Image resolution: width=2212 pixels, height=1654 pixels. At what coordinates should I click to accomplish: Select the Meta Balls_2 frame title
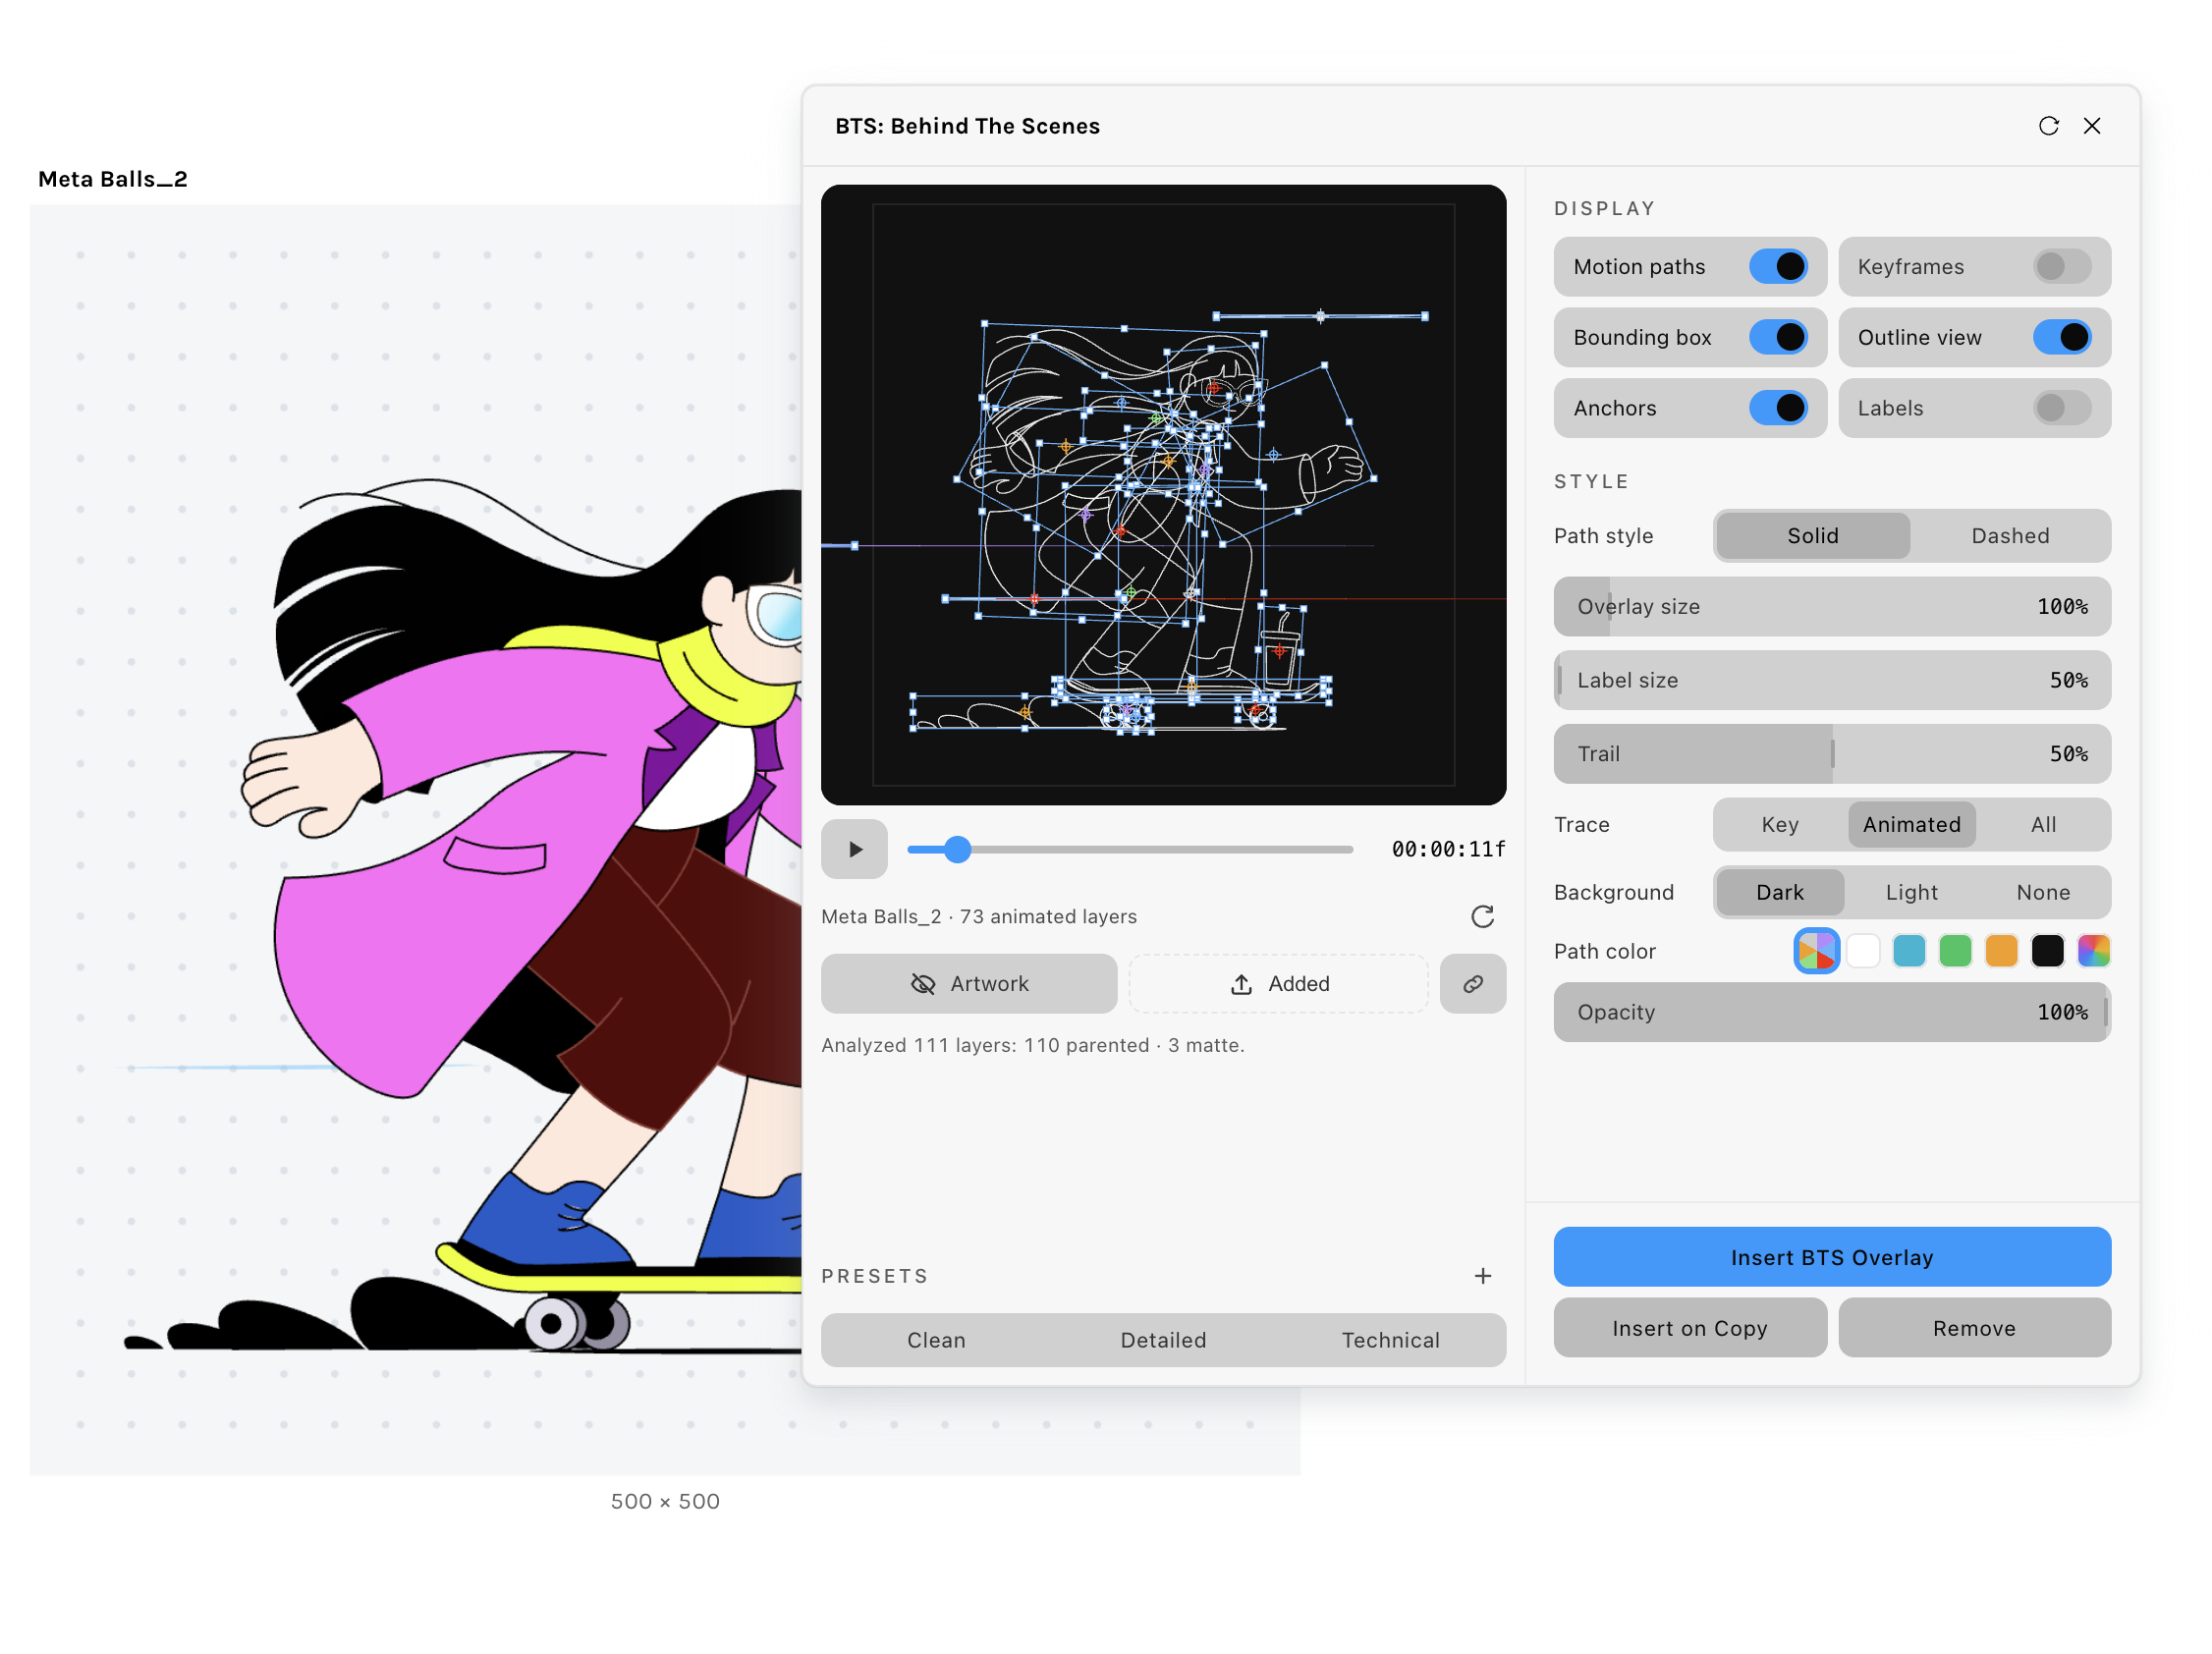(x=113, y=179)
